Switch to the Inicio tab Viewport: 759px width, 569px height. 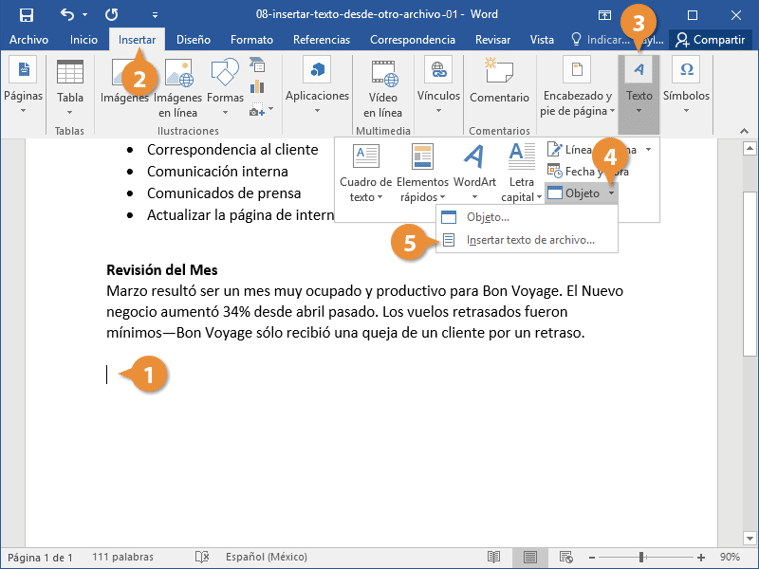click(x=83, y=40)
